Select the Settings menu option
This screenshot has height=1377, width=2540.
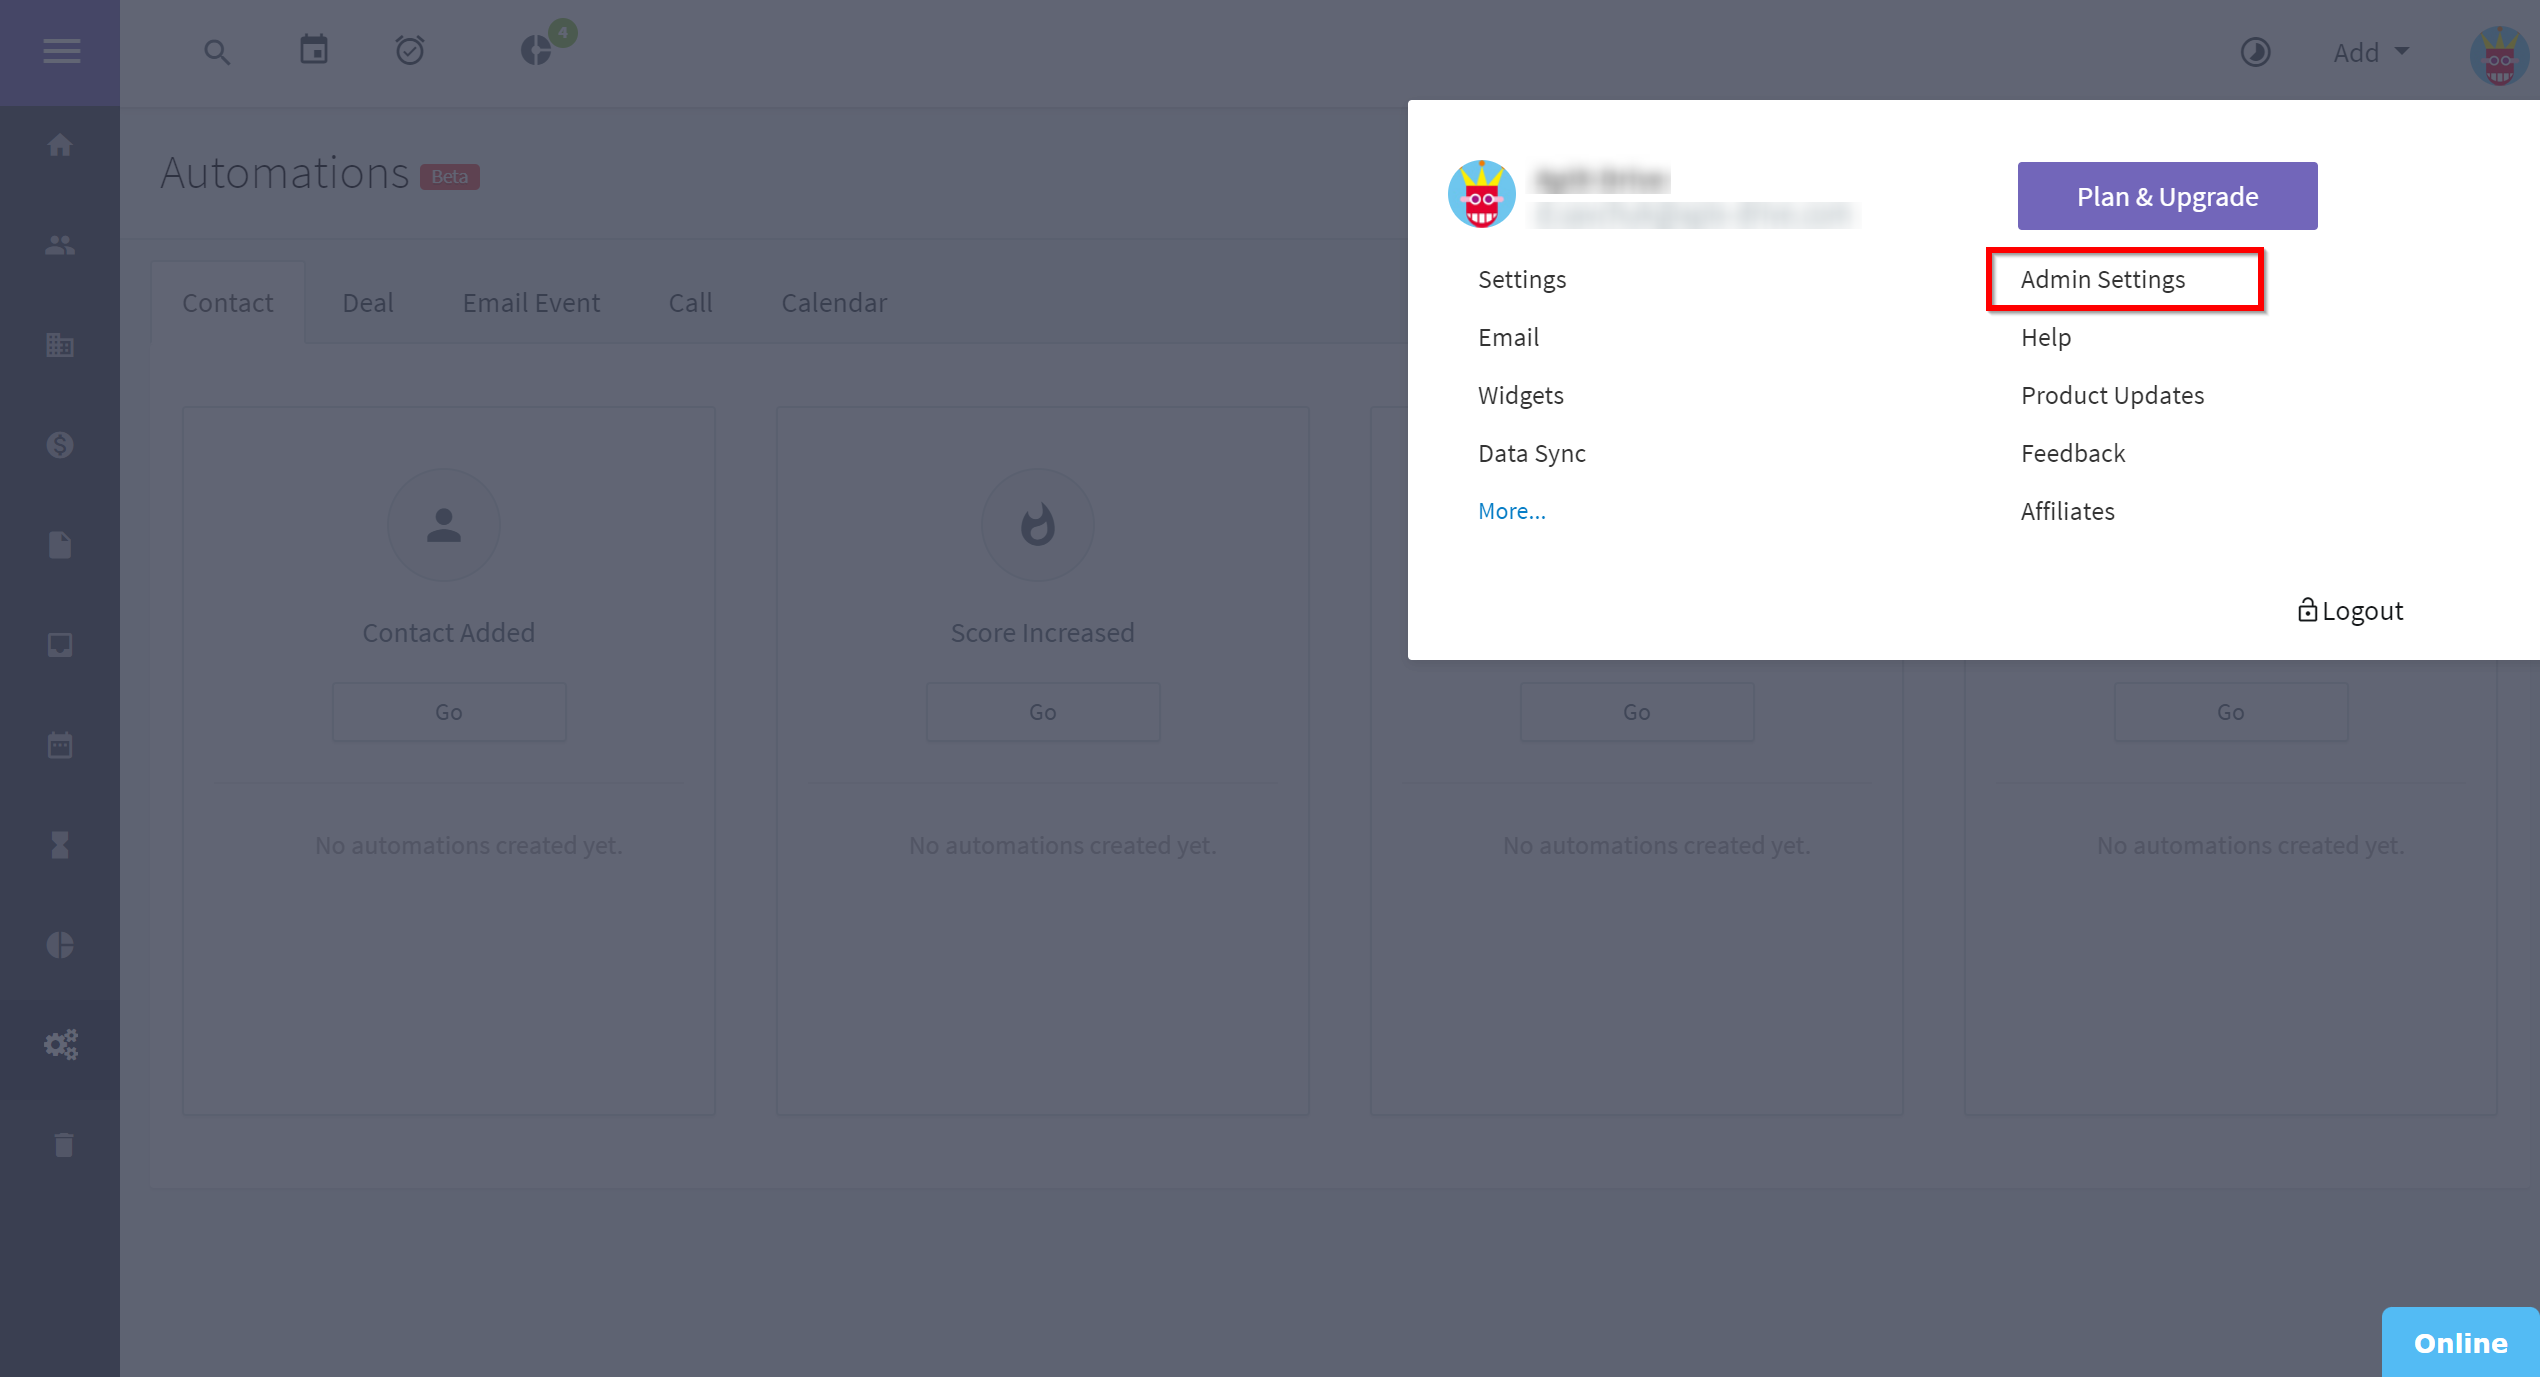pyautogui.click(x=1521, y=278)
